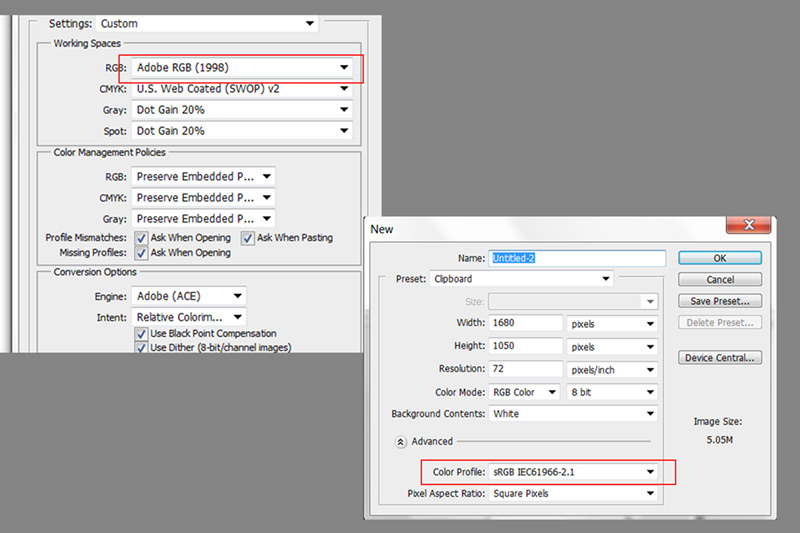Open the bit depth dropdown showing 8 bit

(612, 392)
